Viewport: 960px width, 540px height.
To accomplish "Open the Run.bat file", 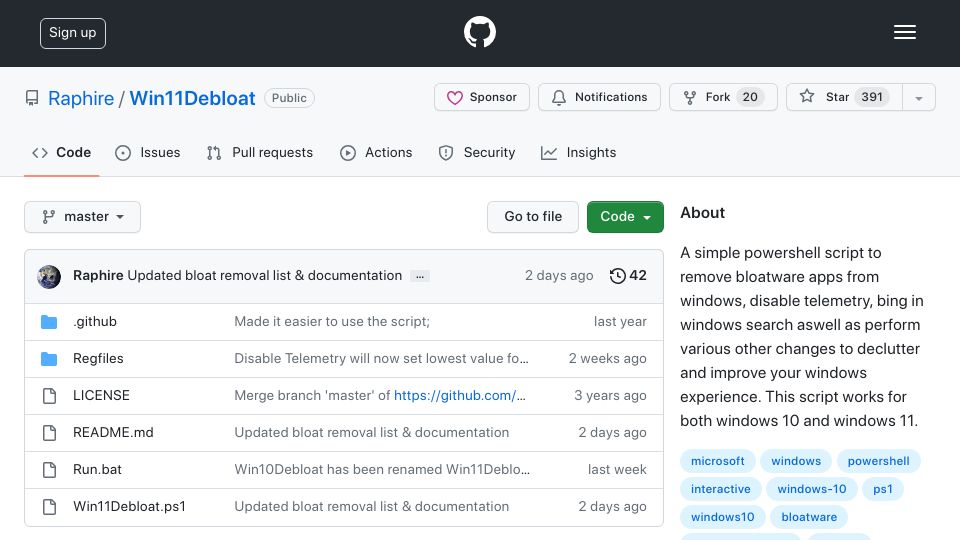I will 97,470.
